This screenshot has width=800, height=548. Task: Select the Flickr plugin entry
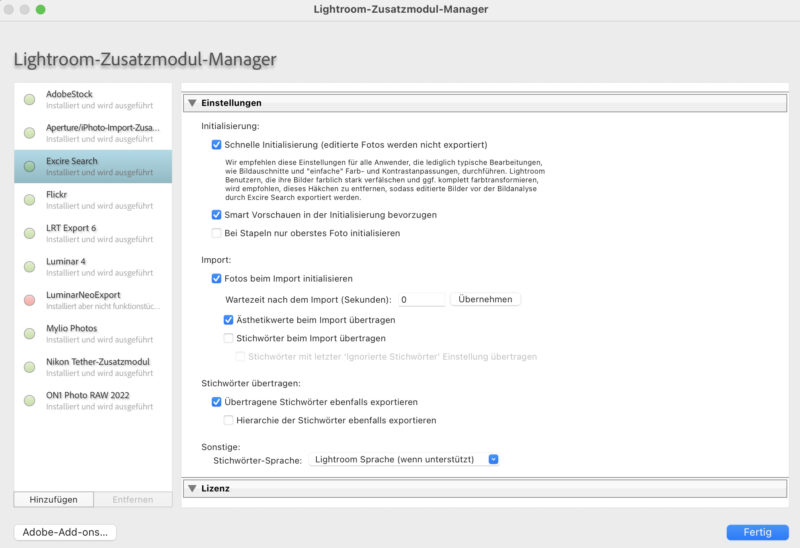coord(93,200)
